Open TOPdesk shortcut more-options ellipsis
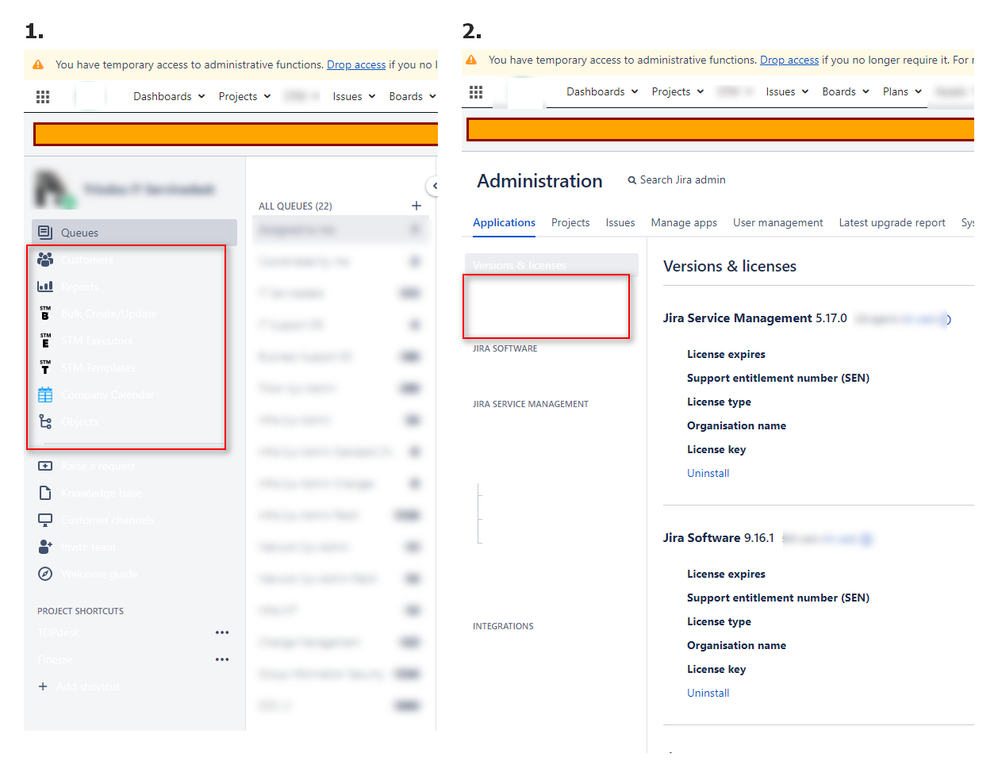998x777 pixels. (222, 633)
